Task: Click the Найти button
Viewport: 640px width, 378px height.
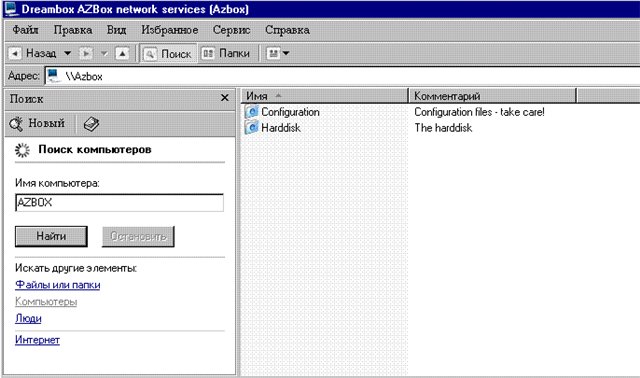Action: pyautogui.click(x=51, y=236)
